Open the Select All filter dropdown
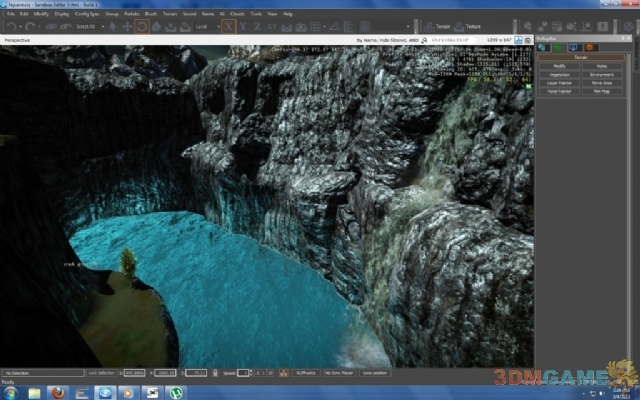The height and width of the screenshot is (400, 640). (x=90, y=27)
